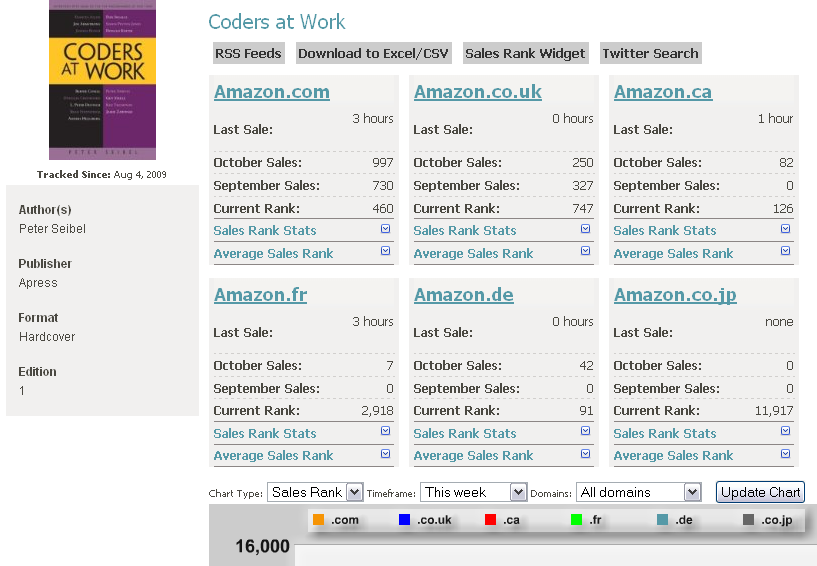Click Amazon.co.uk Current Rank value 747
817x566 pixels.
point(583,208)
